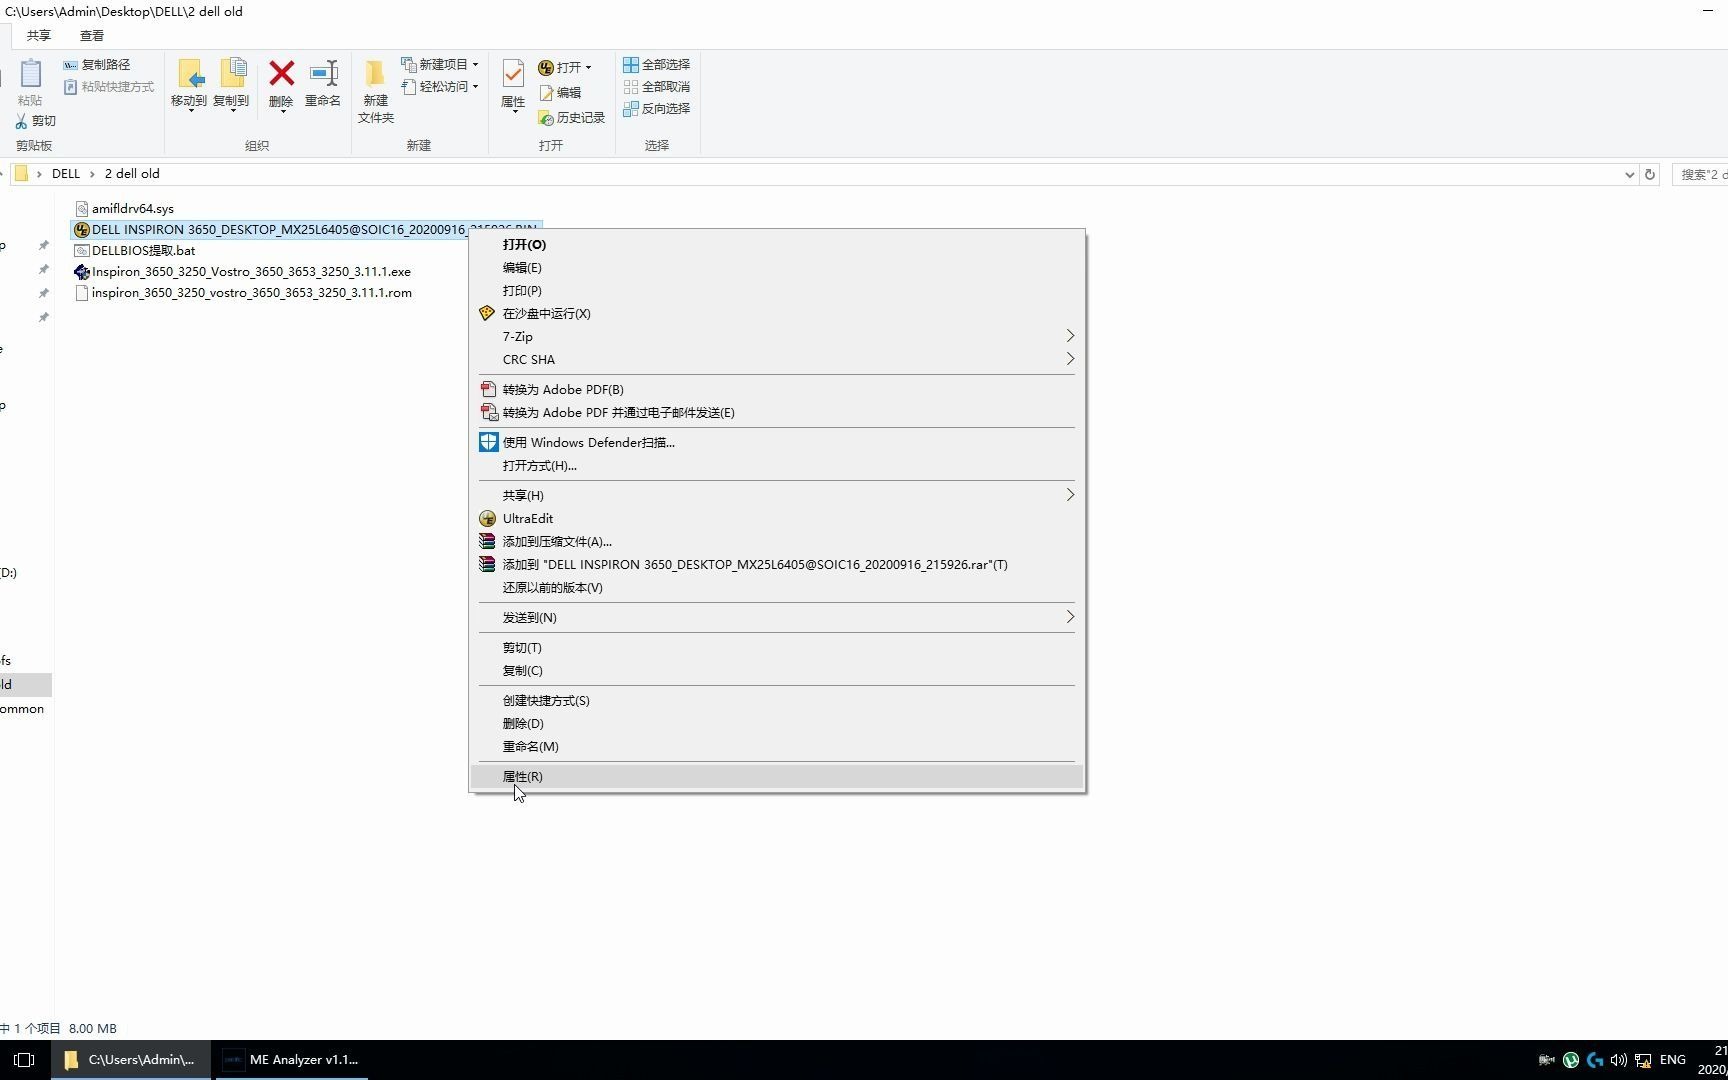The image size is (1728, 1080).
Task: Click the Cut (剪切) scissors in the ribbon
Action: (x=36, y=121)
